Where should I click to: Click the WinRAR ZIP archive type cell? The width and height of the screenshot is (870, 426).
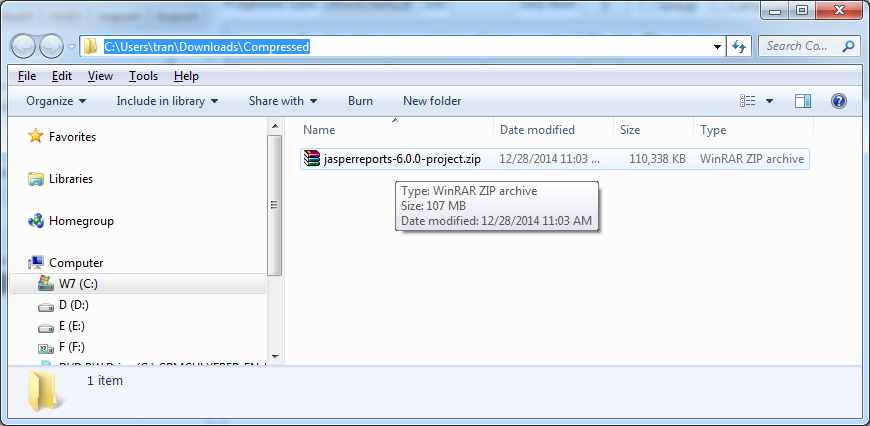click(x=752, y=159)
